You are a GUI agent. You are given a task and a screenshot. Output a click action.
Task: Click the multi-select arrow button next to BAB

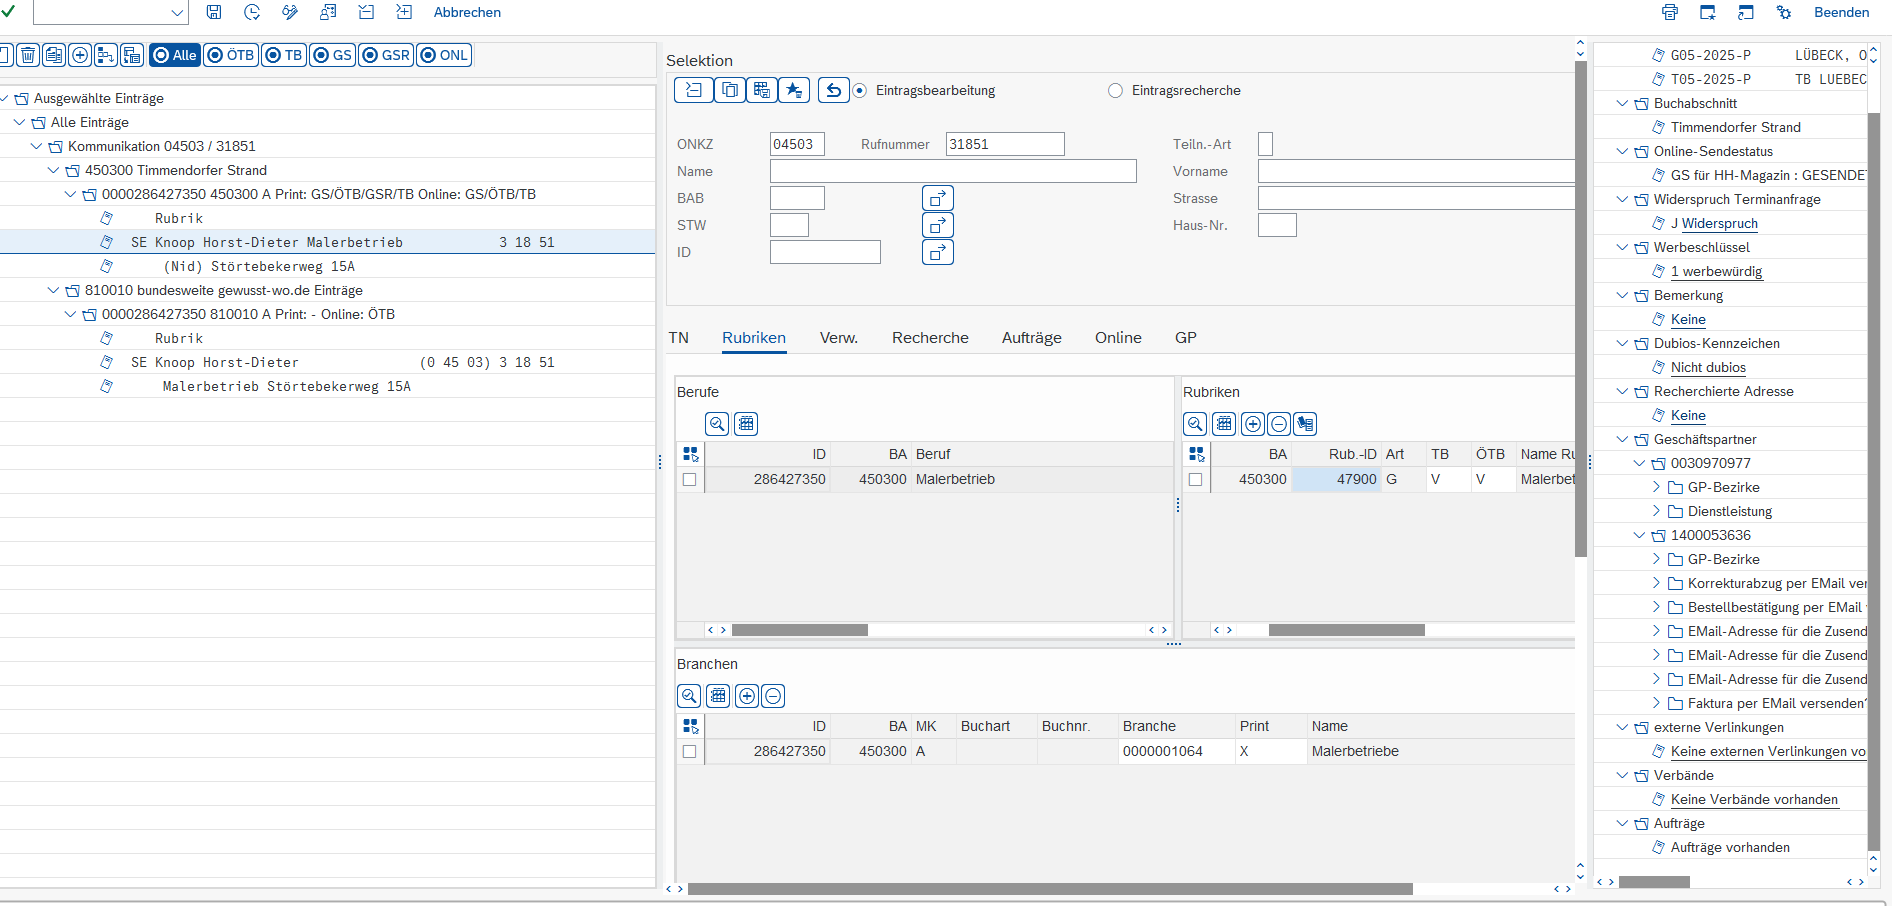tap(938, 198)
